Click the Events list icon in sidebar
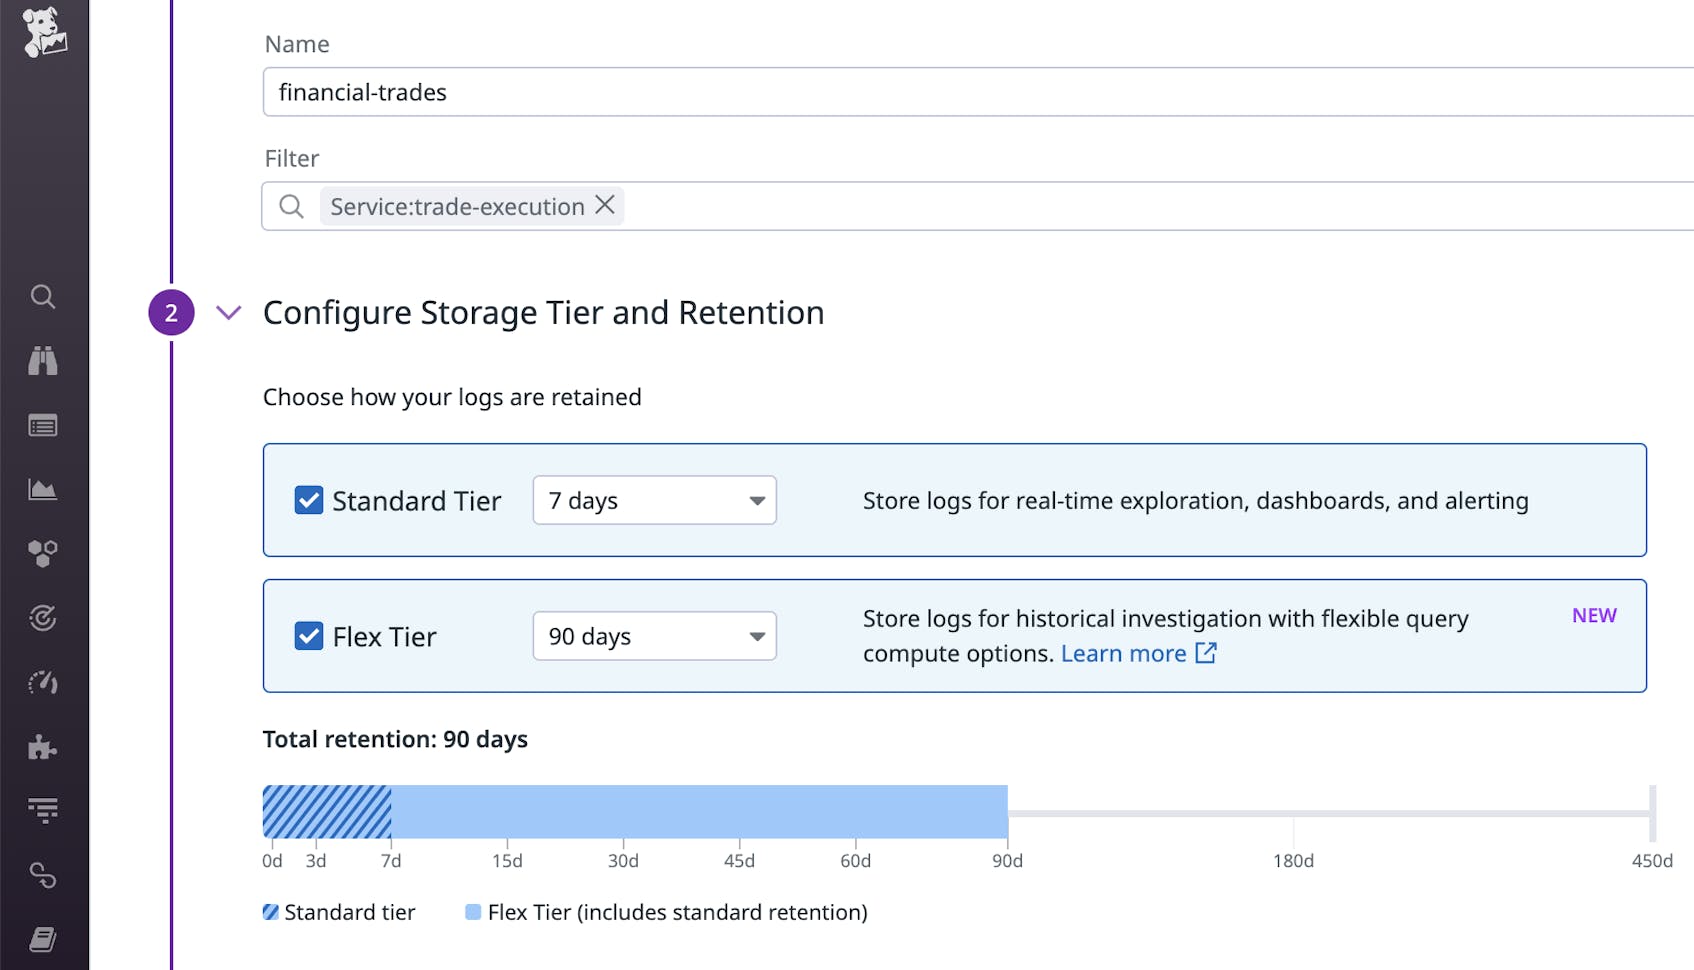The height and width of the screenshot is (970, 1694). [x=44, y=425]
